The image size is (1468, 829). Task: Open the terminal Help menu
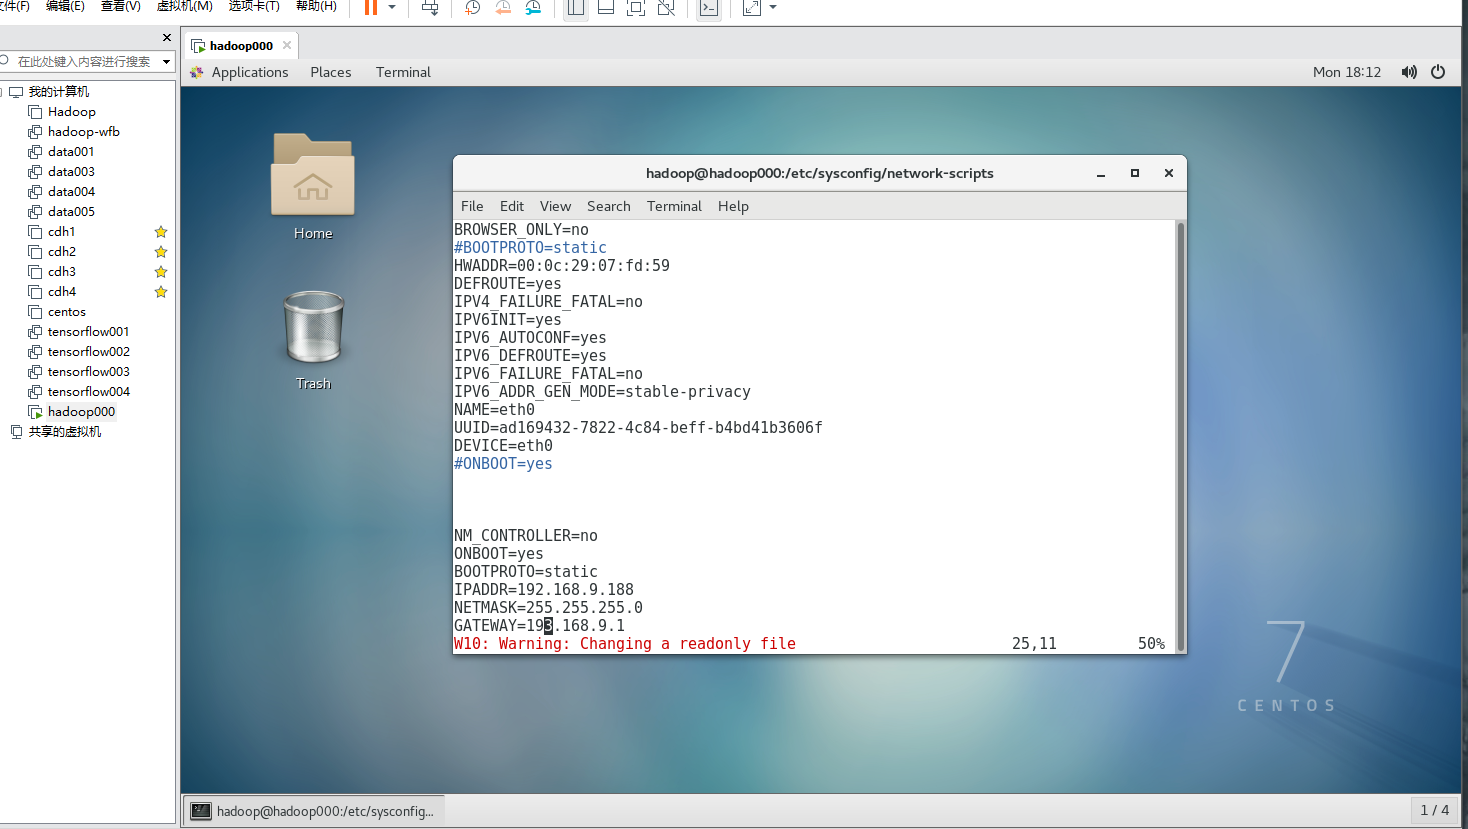coord(733,206)
